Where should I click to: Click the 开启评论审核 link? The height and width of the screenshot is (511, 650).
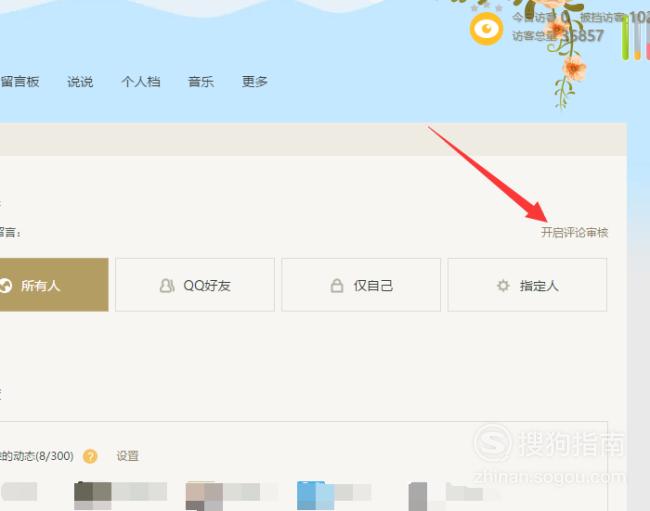click(x=574, y=232)
